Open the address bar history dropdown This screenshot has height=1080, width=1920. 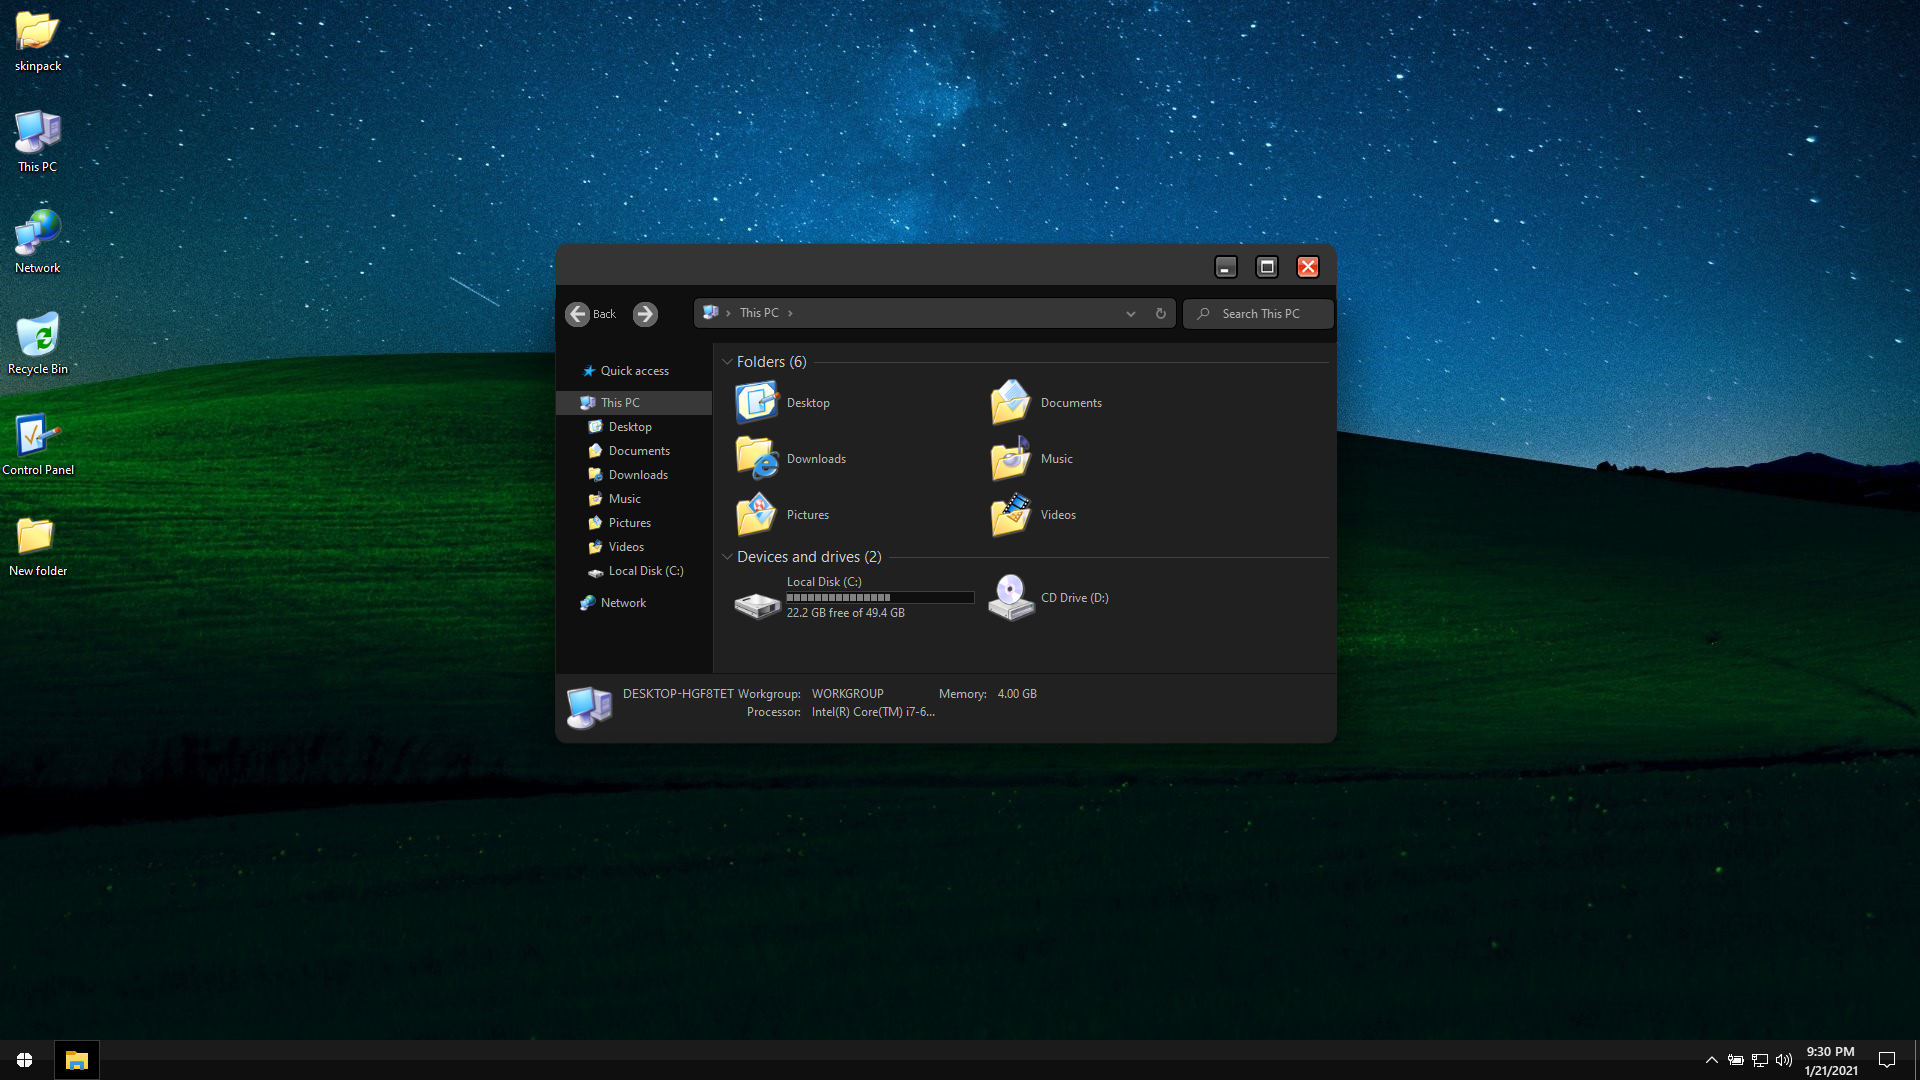click(1130, 314)
